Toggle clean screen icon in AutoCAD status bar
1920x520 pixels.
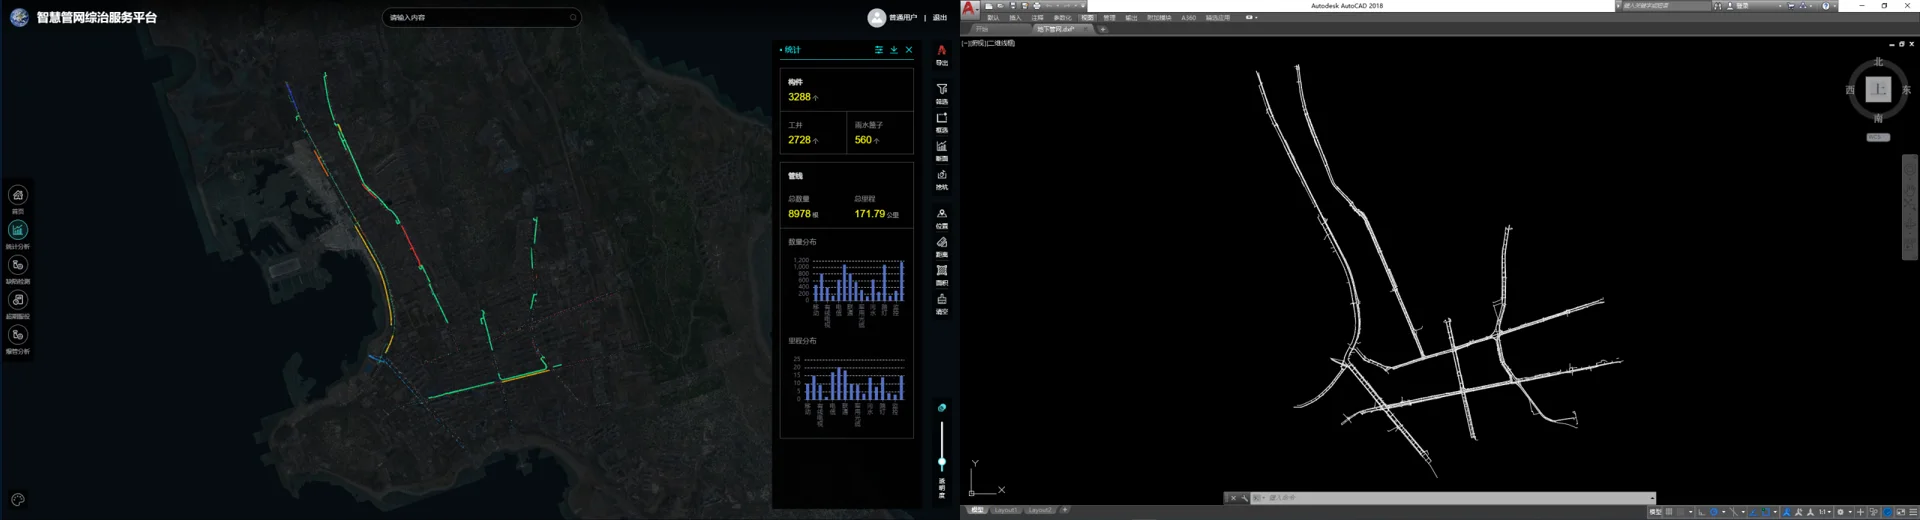(x=1901, y=512)
